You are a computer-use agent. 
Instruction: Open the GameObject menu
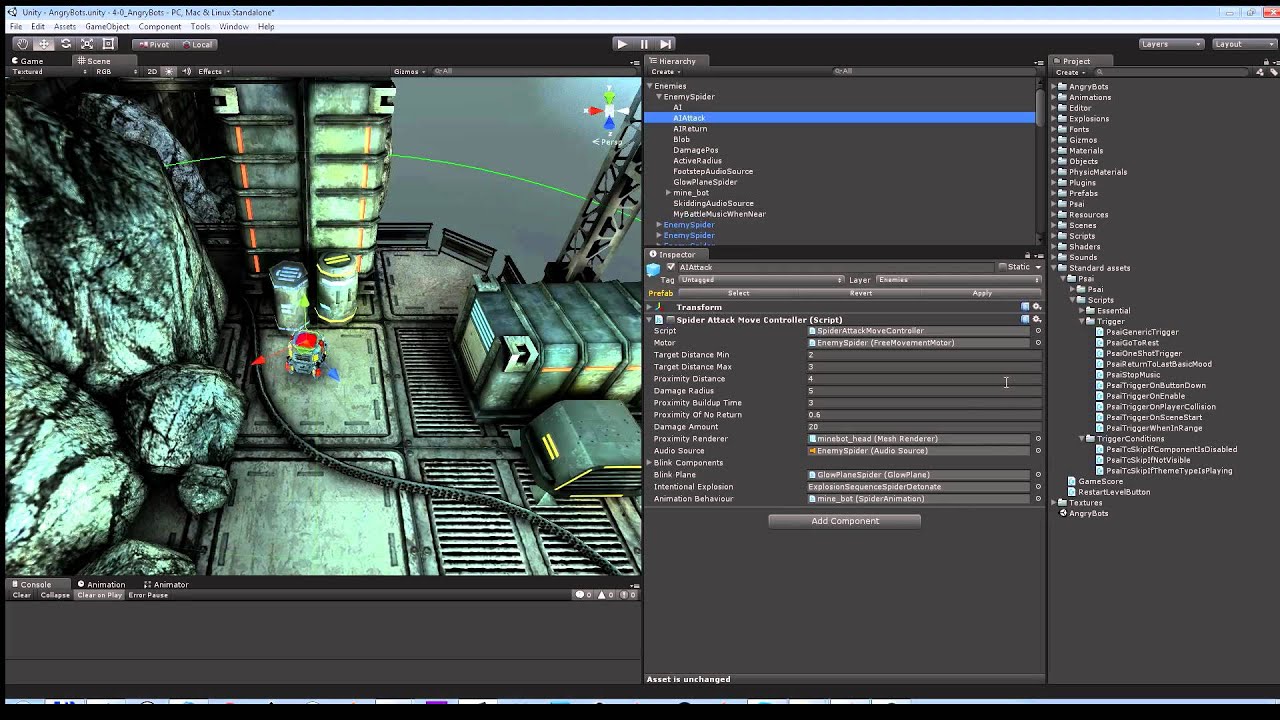coord(107,27)
